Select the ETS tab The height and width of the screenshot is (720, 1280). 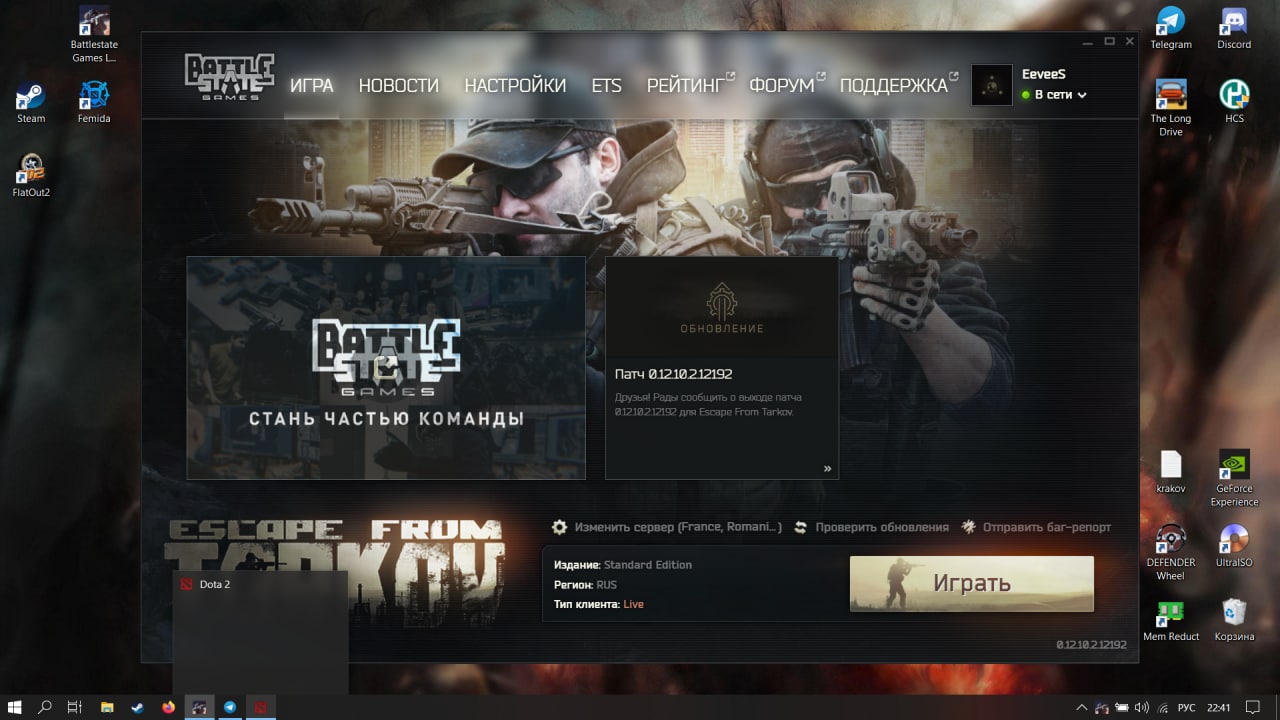(606, 86)
